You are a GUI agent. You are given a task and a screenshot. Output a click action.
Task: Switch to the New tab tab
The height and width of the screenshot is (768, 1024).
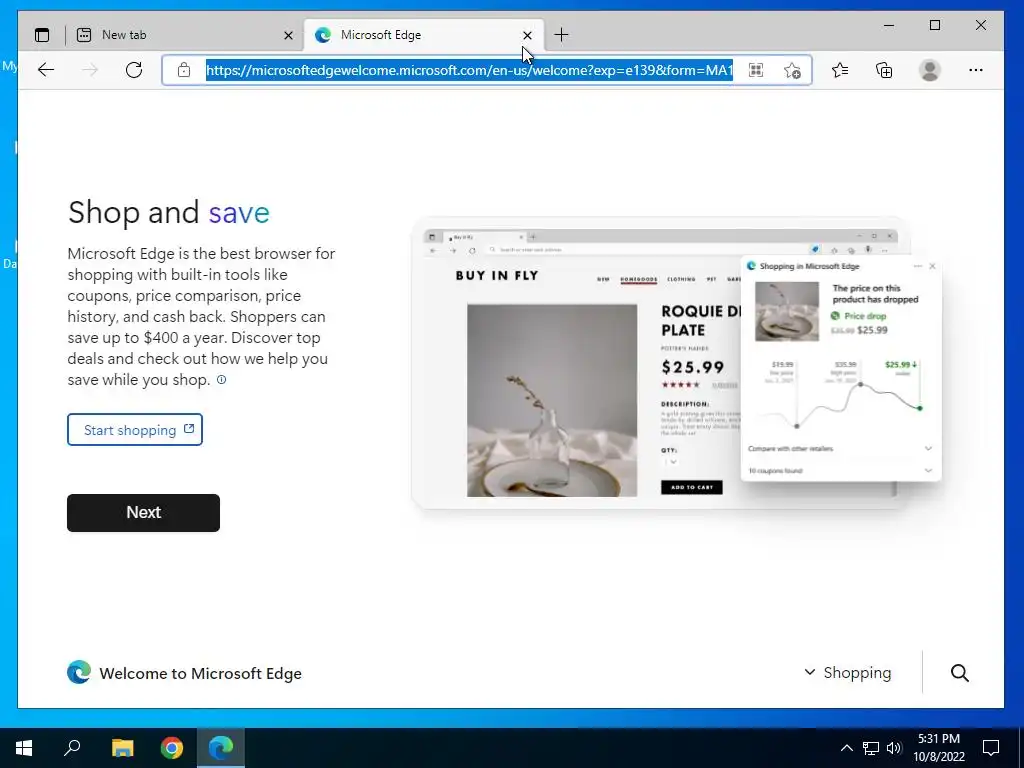185,35
